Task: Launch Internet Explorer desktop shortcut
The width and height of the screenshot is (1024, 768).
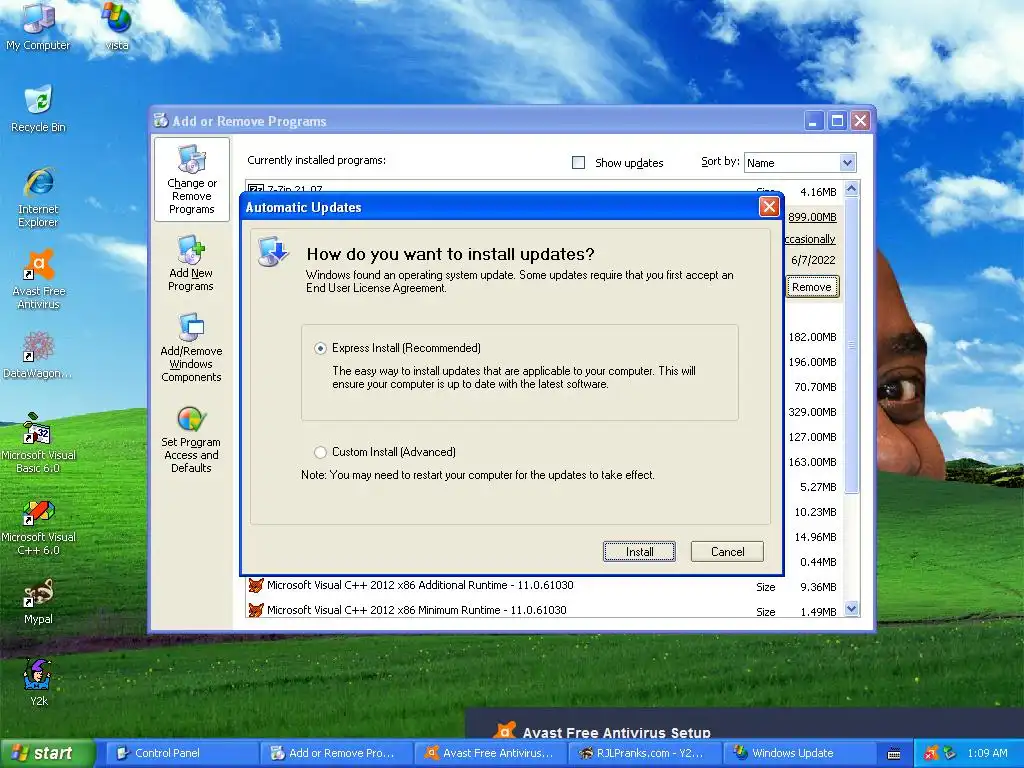Action: (39, 196)
